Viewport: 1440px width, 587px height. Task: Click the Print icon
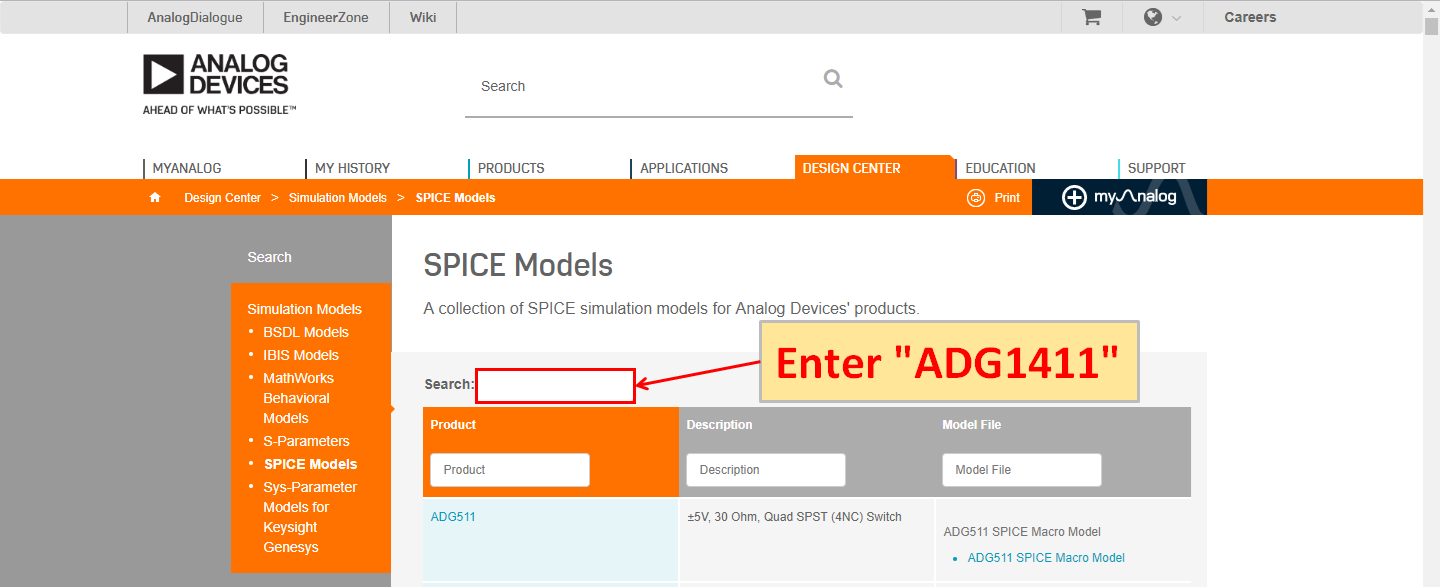(x=976, y=197)
